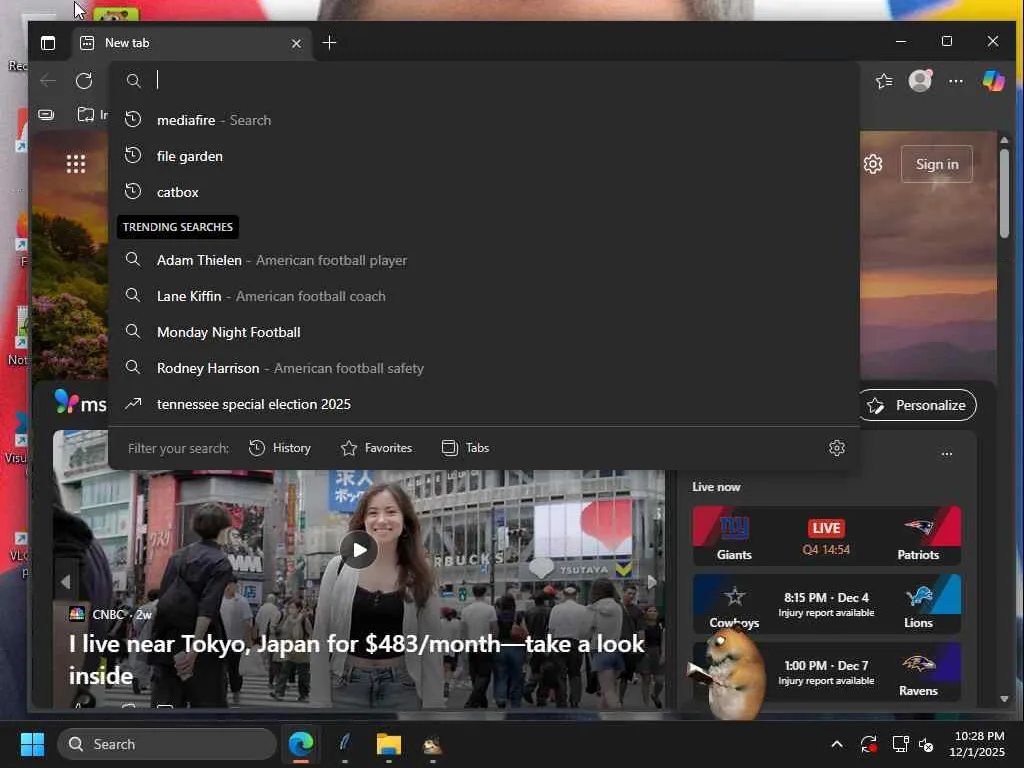Open Cowboys vs Lions game card

coord(826,604)
